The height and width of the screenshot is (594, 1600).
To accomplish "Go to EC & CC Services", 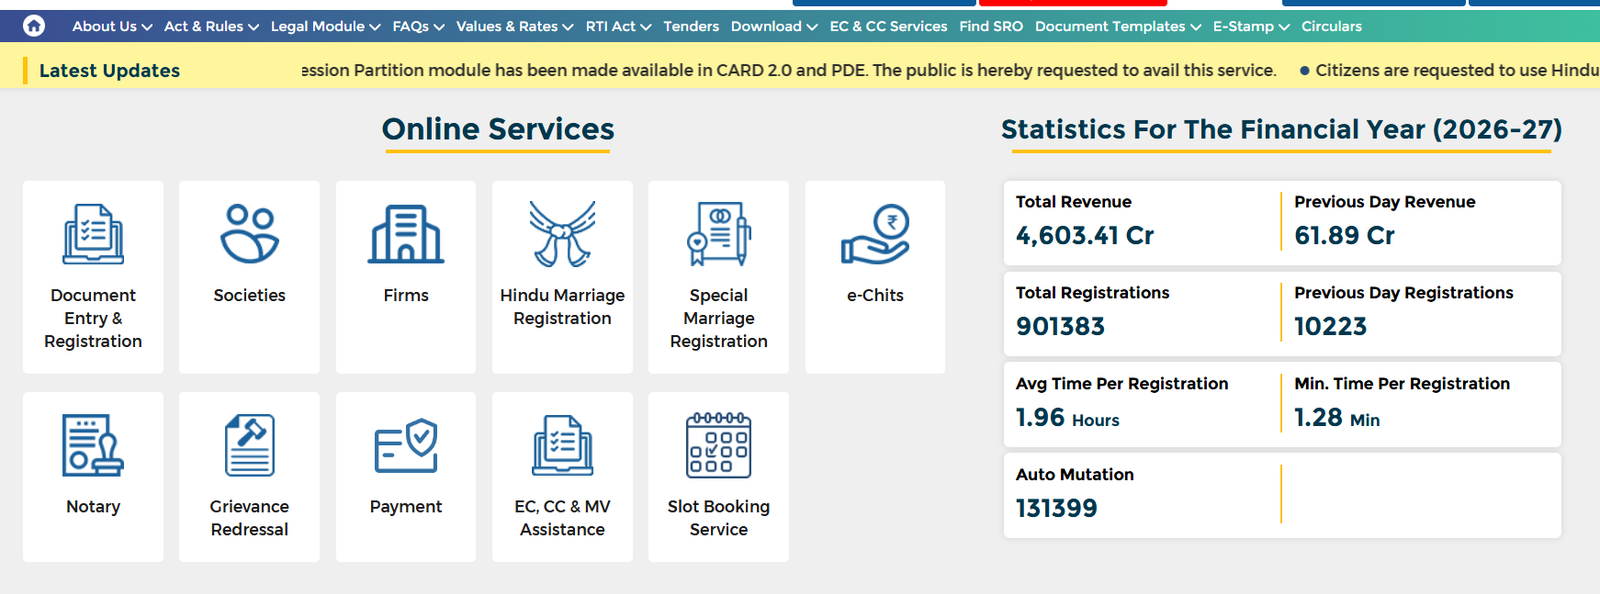I will click(888, 26).
